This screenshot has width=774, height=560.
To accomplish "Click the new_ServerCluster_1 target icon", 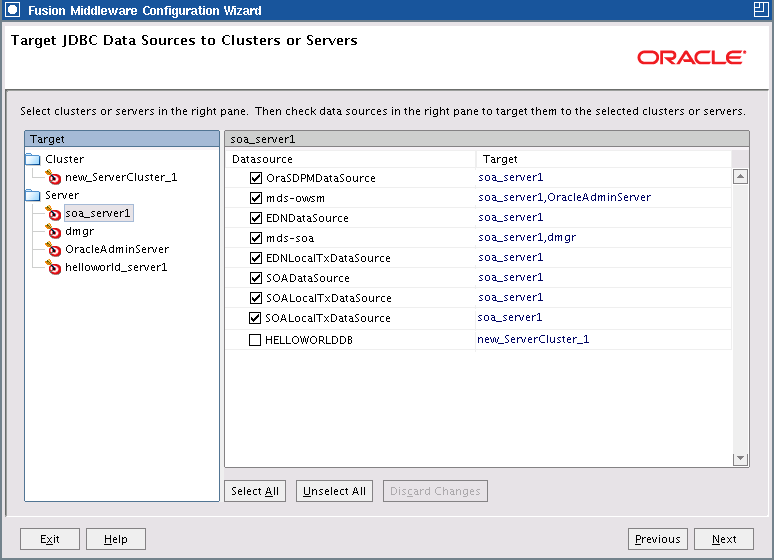I will point(53,177).
